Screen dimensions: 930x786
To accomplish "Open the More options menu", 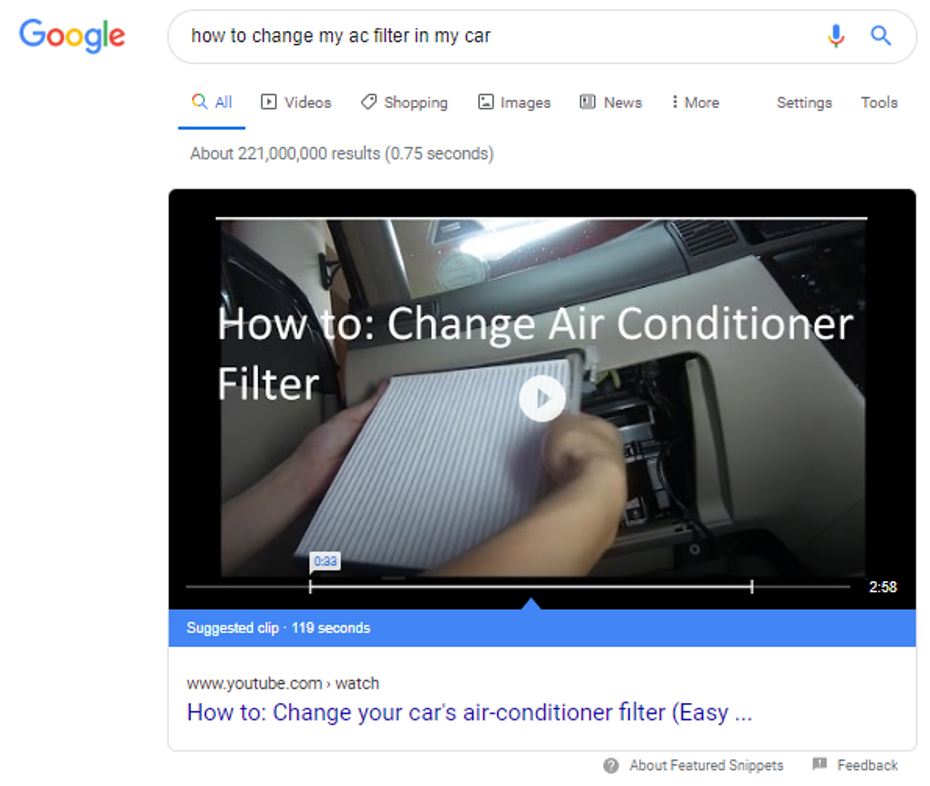I will pyautogui.click(x=695, y=103).
